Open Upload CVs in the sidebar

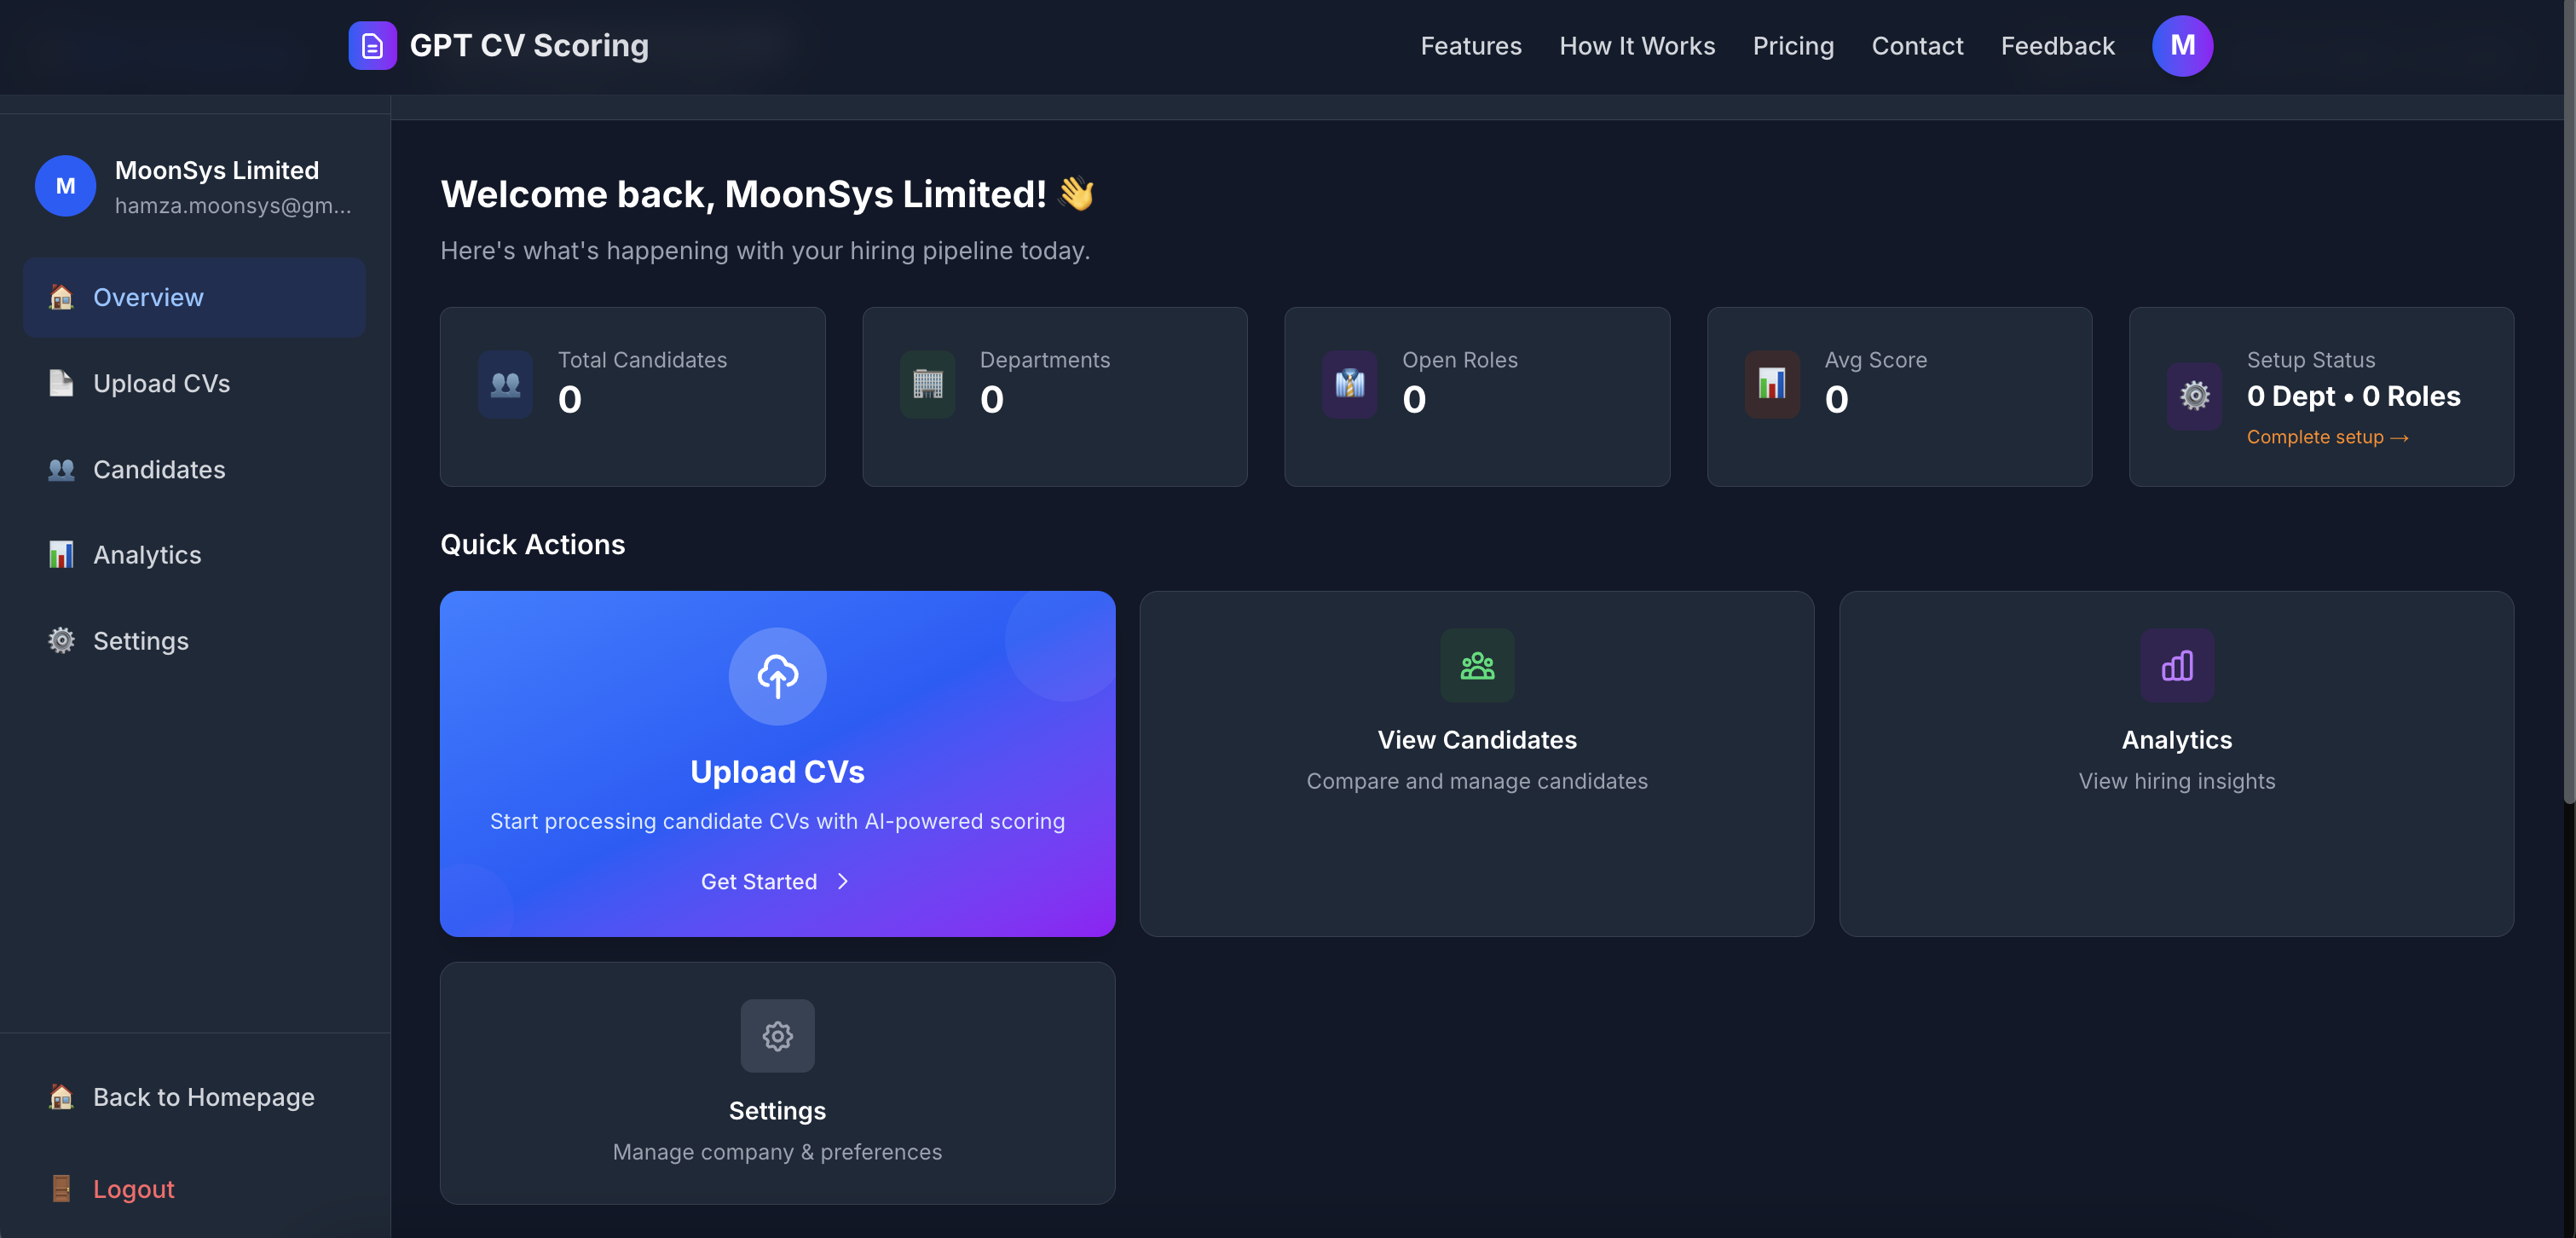(x=161, y=384)
